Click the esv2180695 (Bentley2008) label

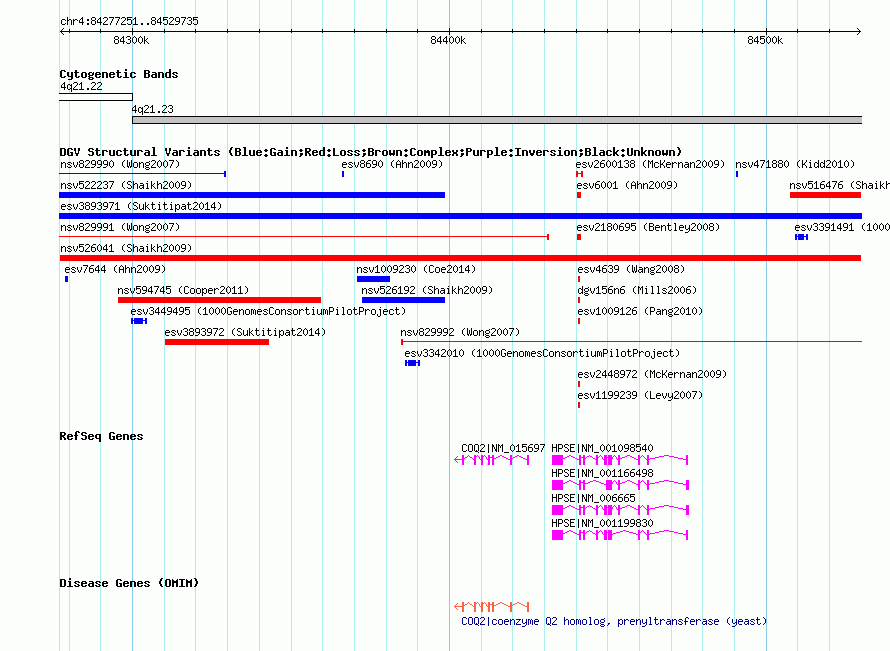pos(648,227)
